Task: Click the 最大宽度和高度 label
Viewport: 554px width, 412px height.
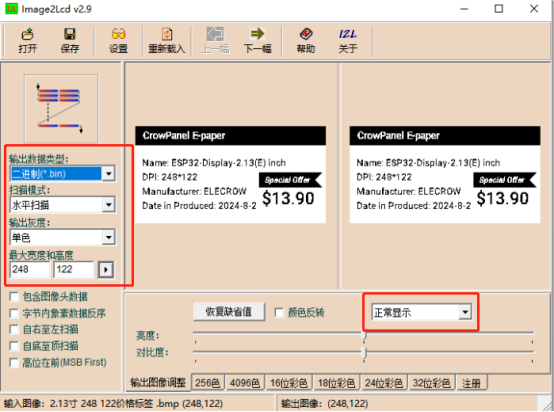Action: (41, 255)
